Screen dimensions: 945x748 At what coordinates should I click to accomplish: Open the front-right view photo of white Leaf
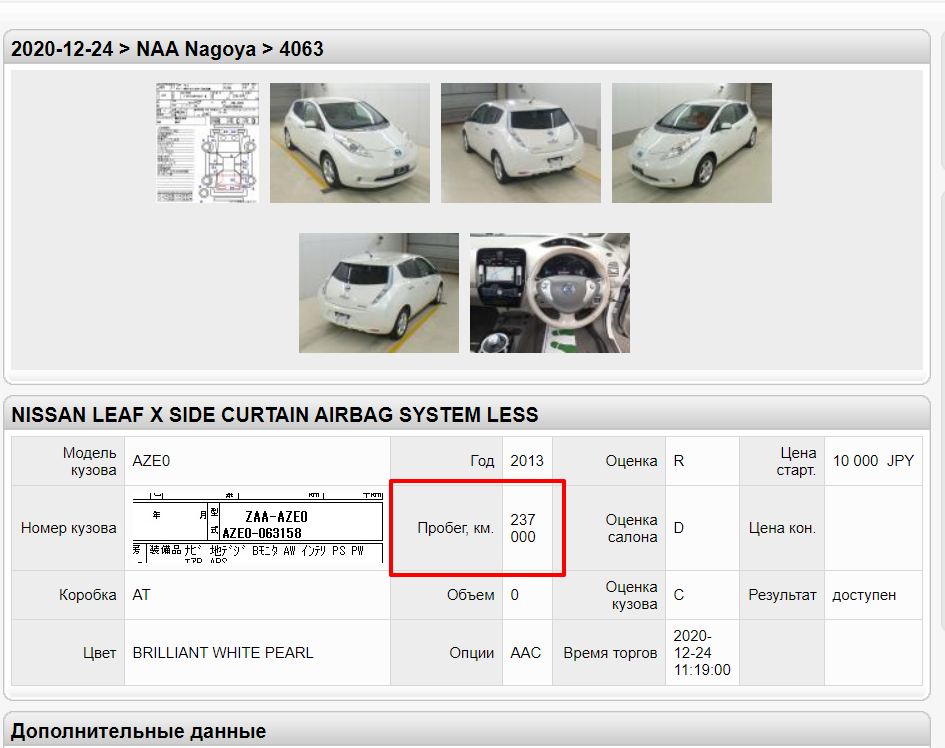pos(350,143)
